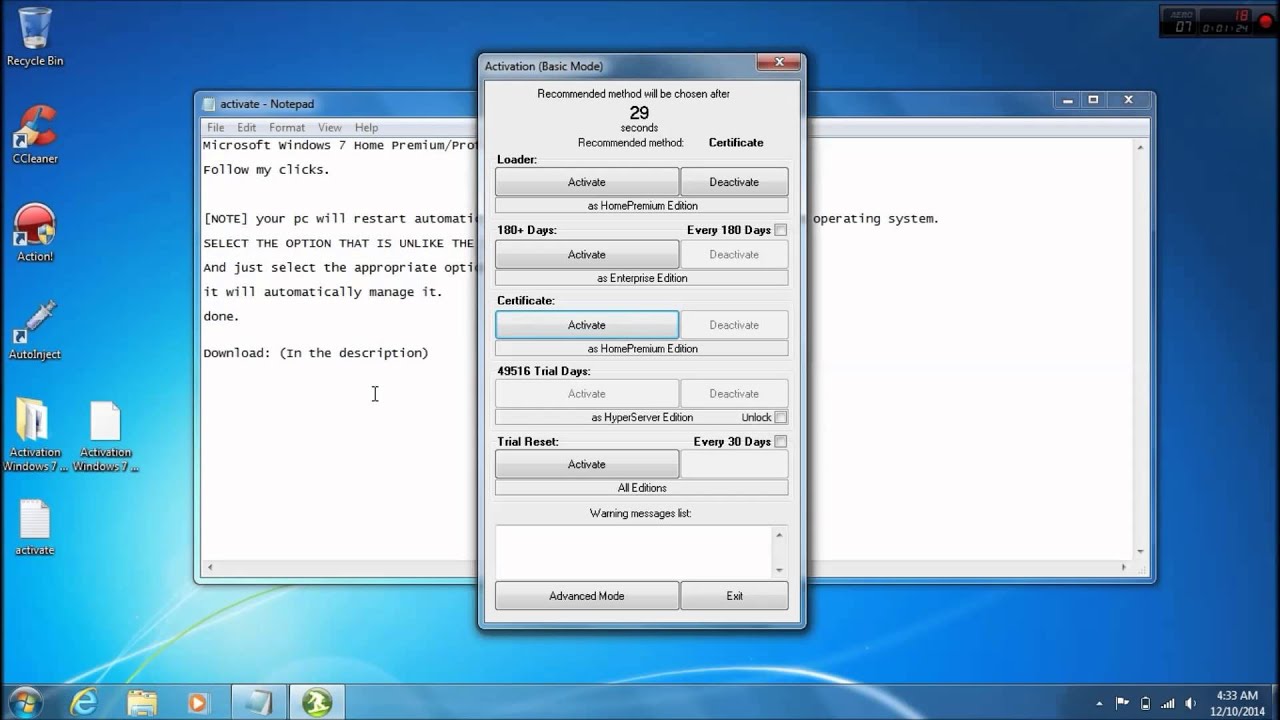
Task: Open the File menu in Notepad
Action: [215, 127]
